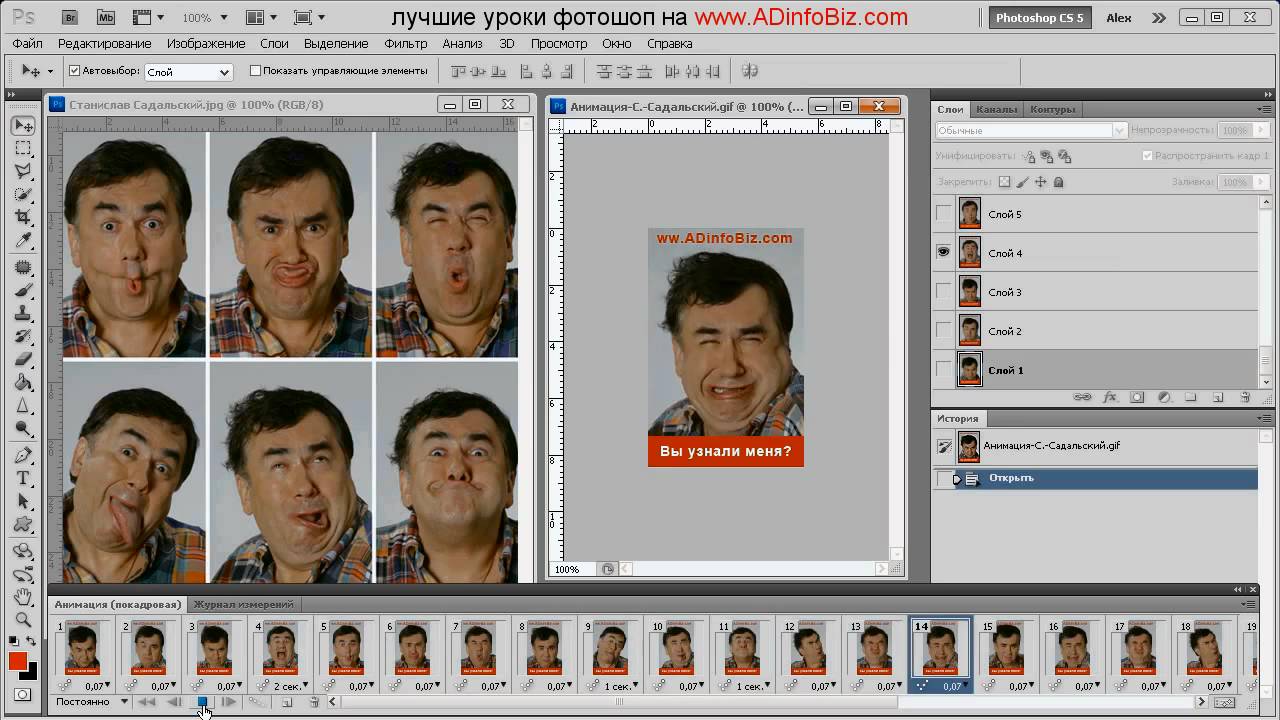Image resolution: width=1280 pixels, height=720 pixels.
Task: Switch to the Контуры tab
Action: 1052,109
